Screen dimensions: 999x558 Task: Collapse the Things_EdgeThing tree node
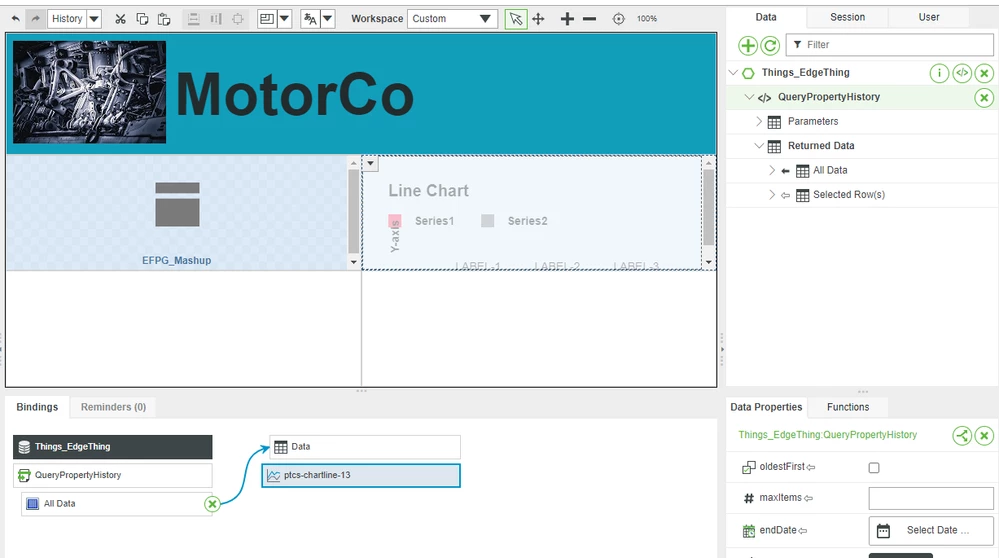733,73
